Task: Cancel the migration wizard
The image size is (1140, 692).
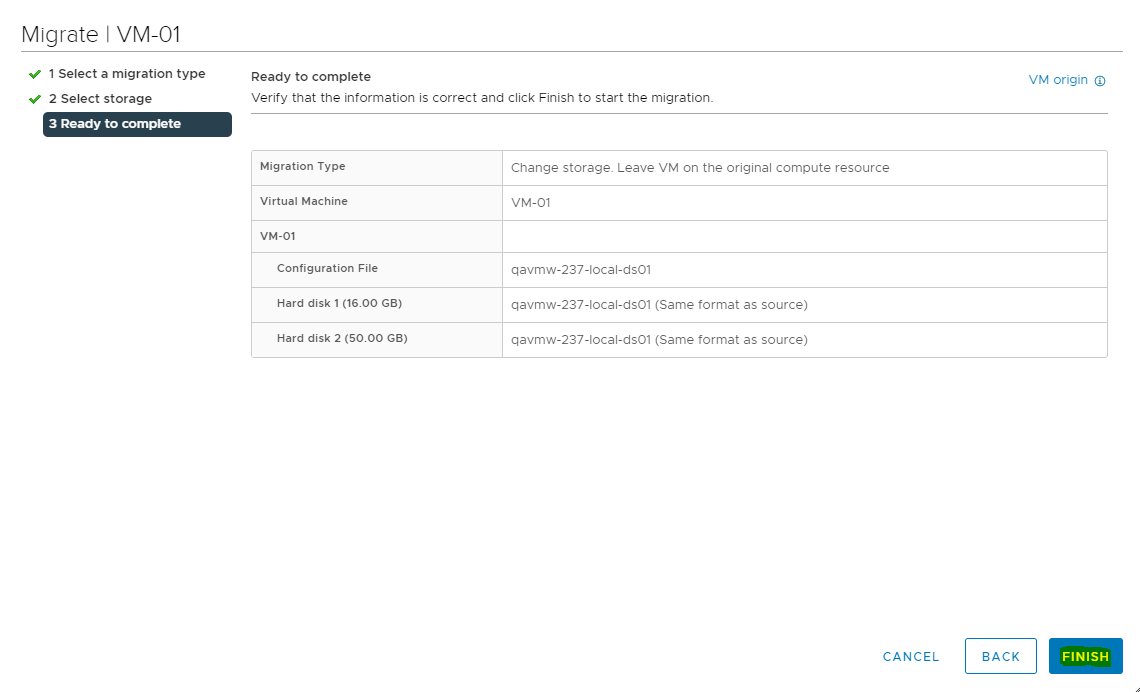Action: [911, 656]
